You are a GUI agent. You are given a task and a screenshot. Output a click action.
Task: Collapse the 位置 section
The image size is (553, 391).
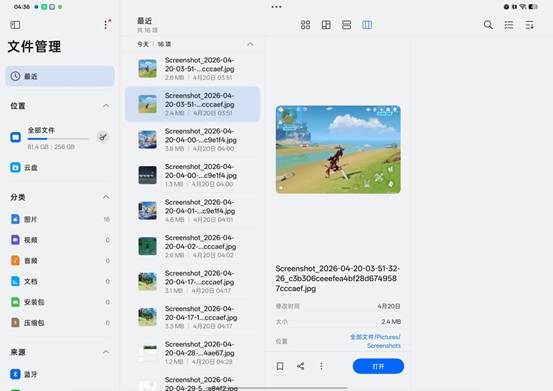pos(106,106)
